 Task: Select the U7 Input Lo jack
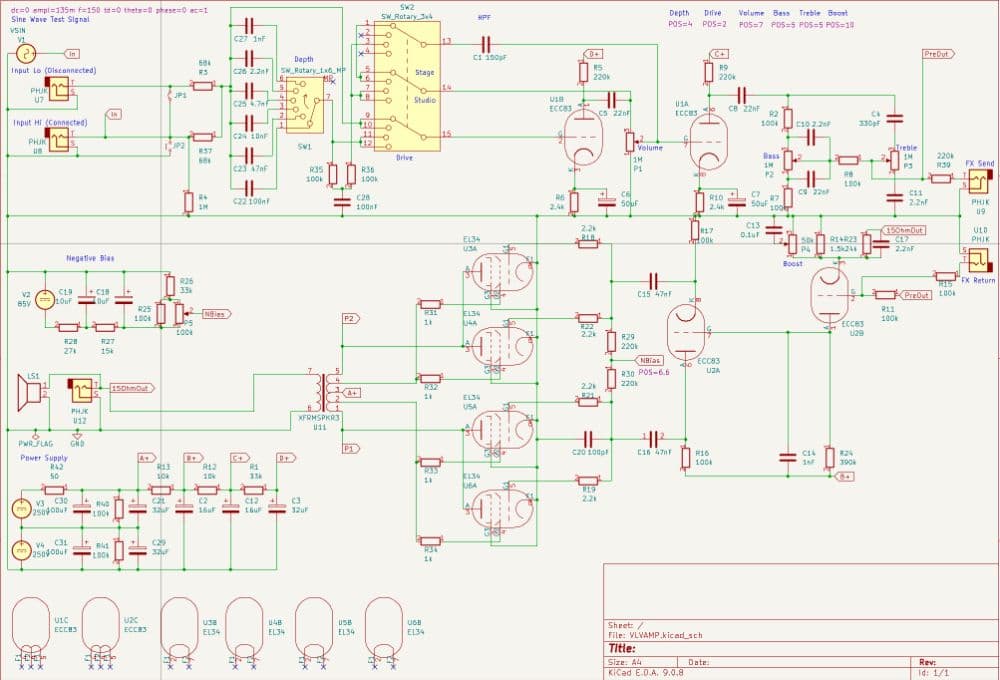(x=61, y=90)
